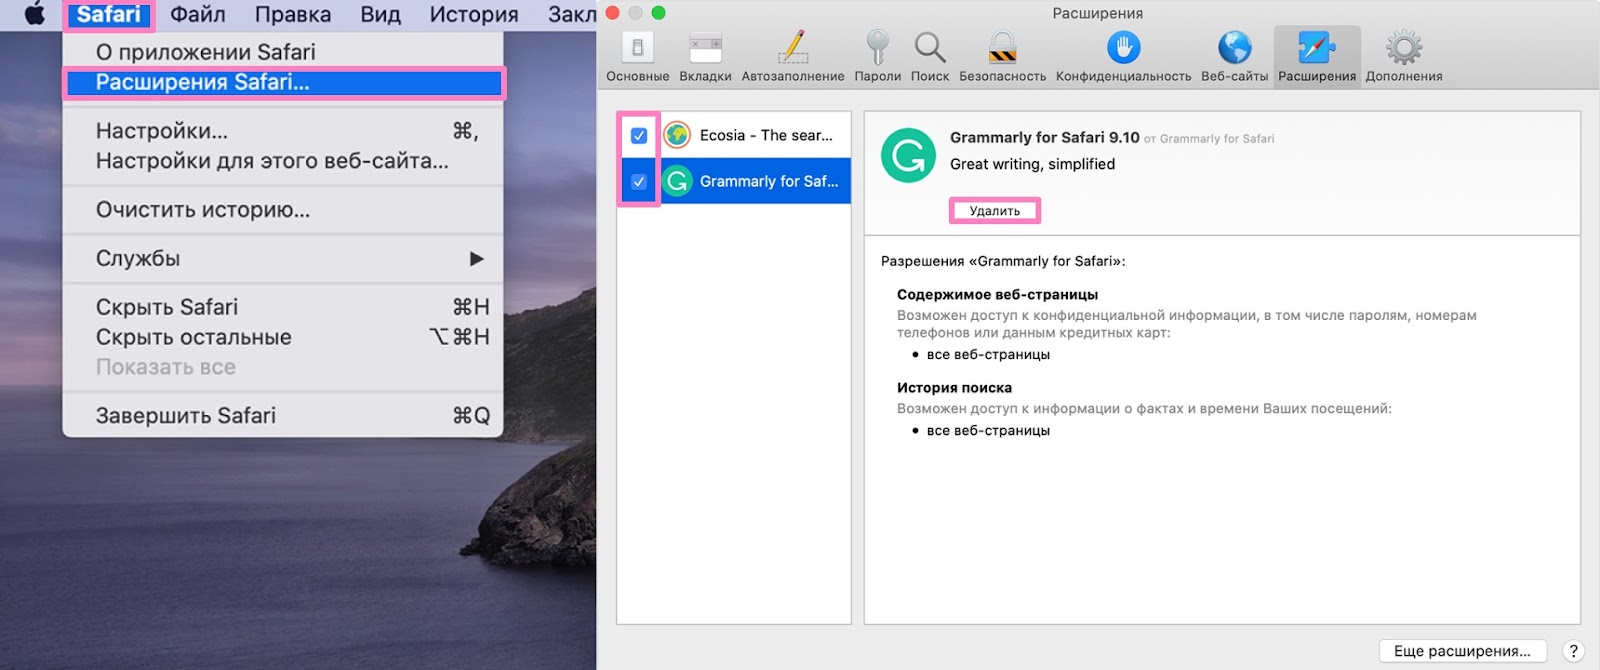This screenshot has width=1600, height=670.
Task: Open the Файл menu
Action: 198,15
